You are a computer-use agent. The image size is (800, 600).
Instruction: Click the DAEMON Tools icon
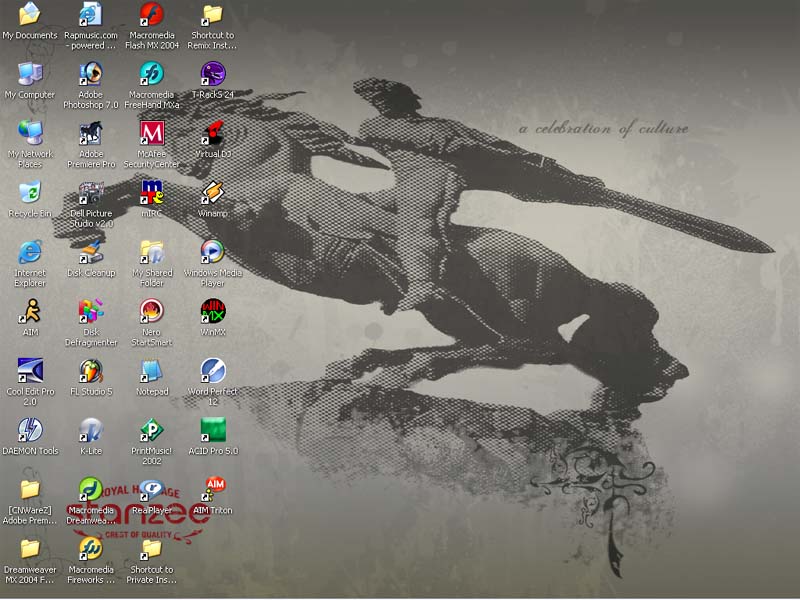30,430
